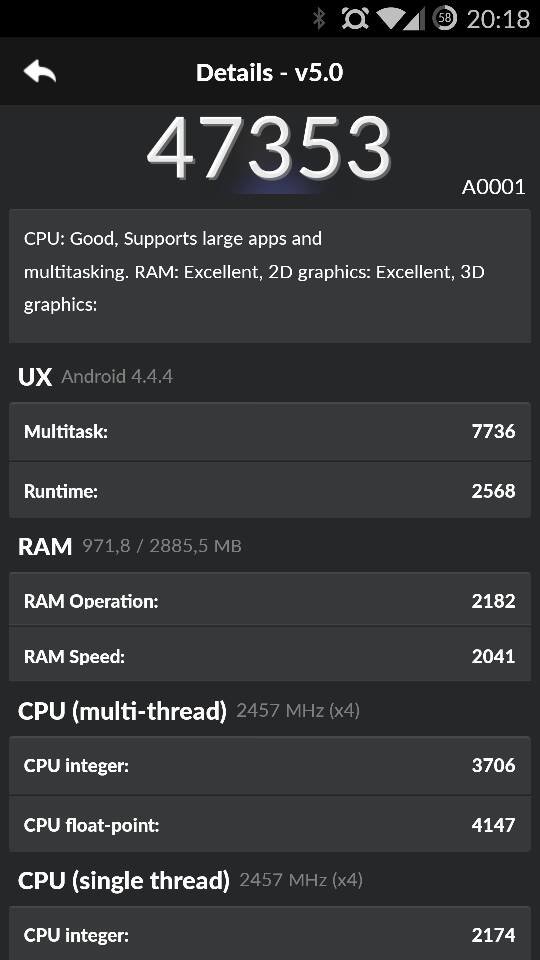Select the Multitask score row
This screenshot has height=960, width=540.
coord(270,432)
